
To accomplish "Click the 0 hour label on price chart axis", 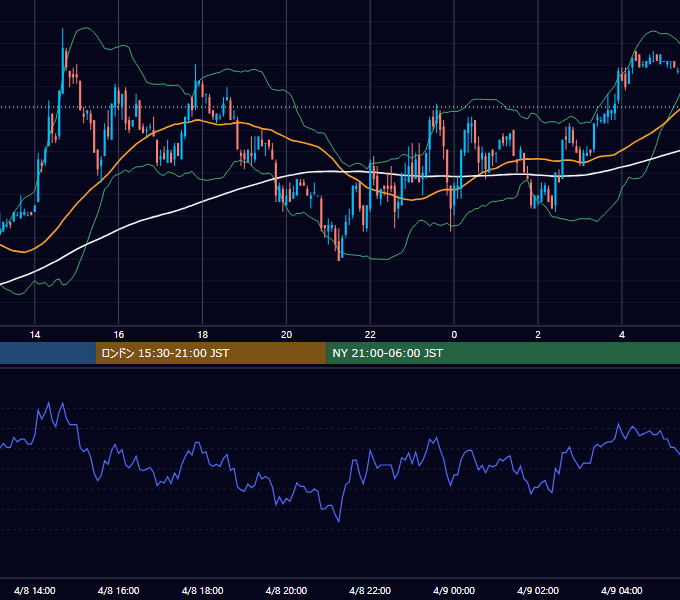I will [x=454, y=335].
